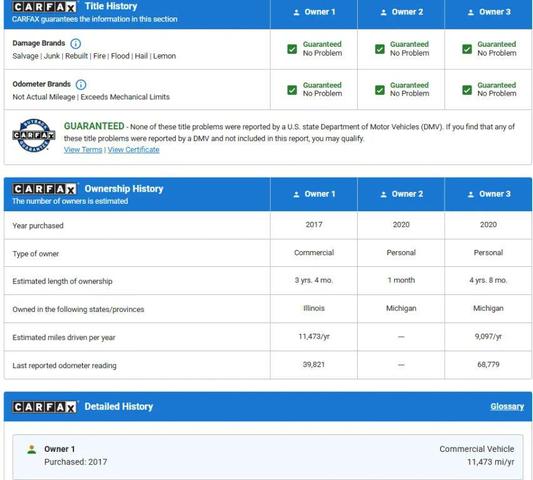
Task: Click Commercial Vehicle text in Detailed History
Action: pos(477,449)
